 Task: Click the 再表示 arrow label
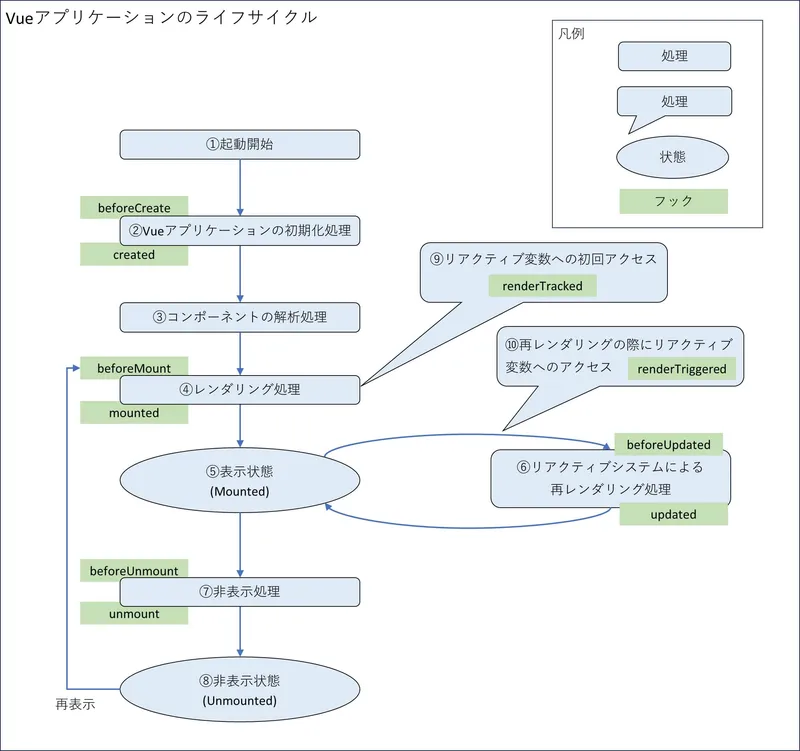pyautogui.click(x=75, y=704)
